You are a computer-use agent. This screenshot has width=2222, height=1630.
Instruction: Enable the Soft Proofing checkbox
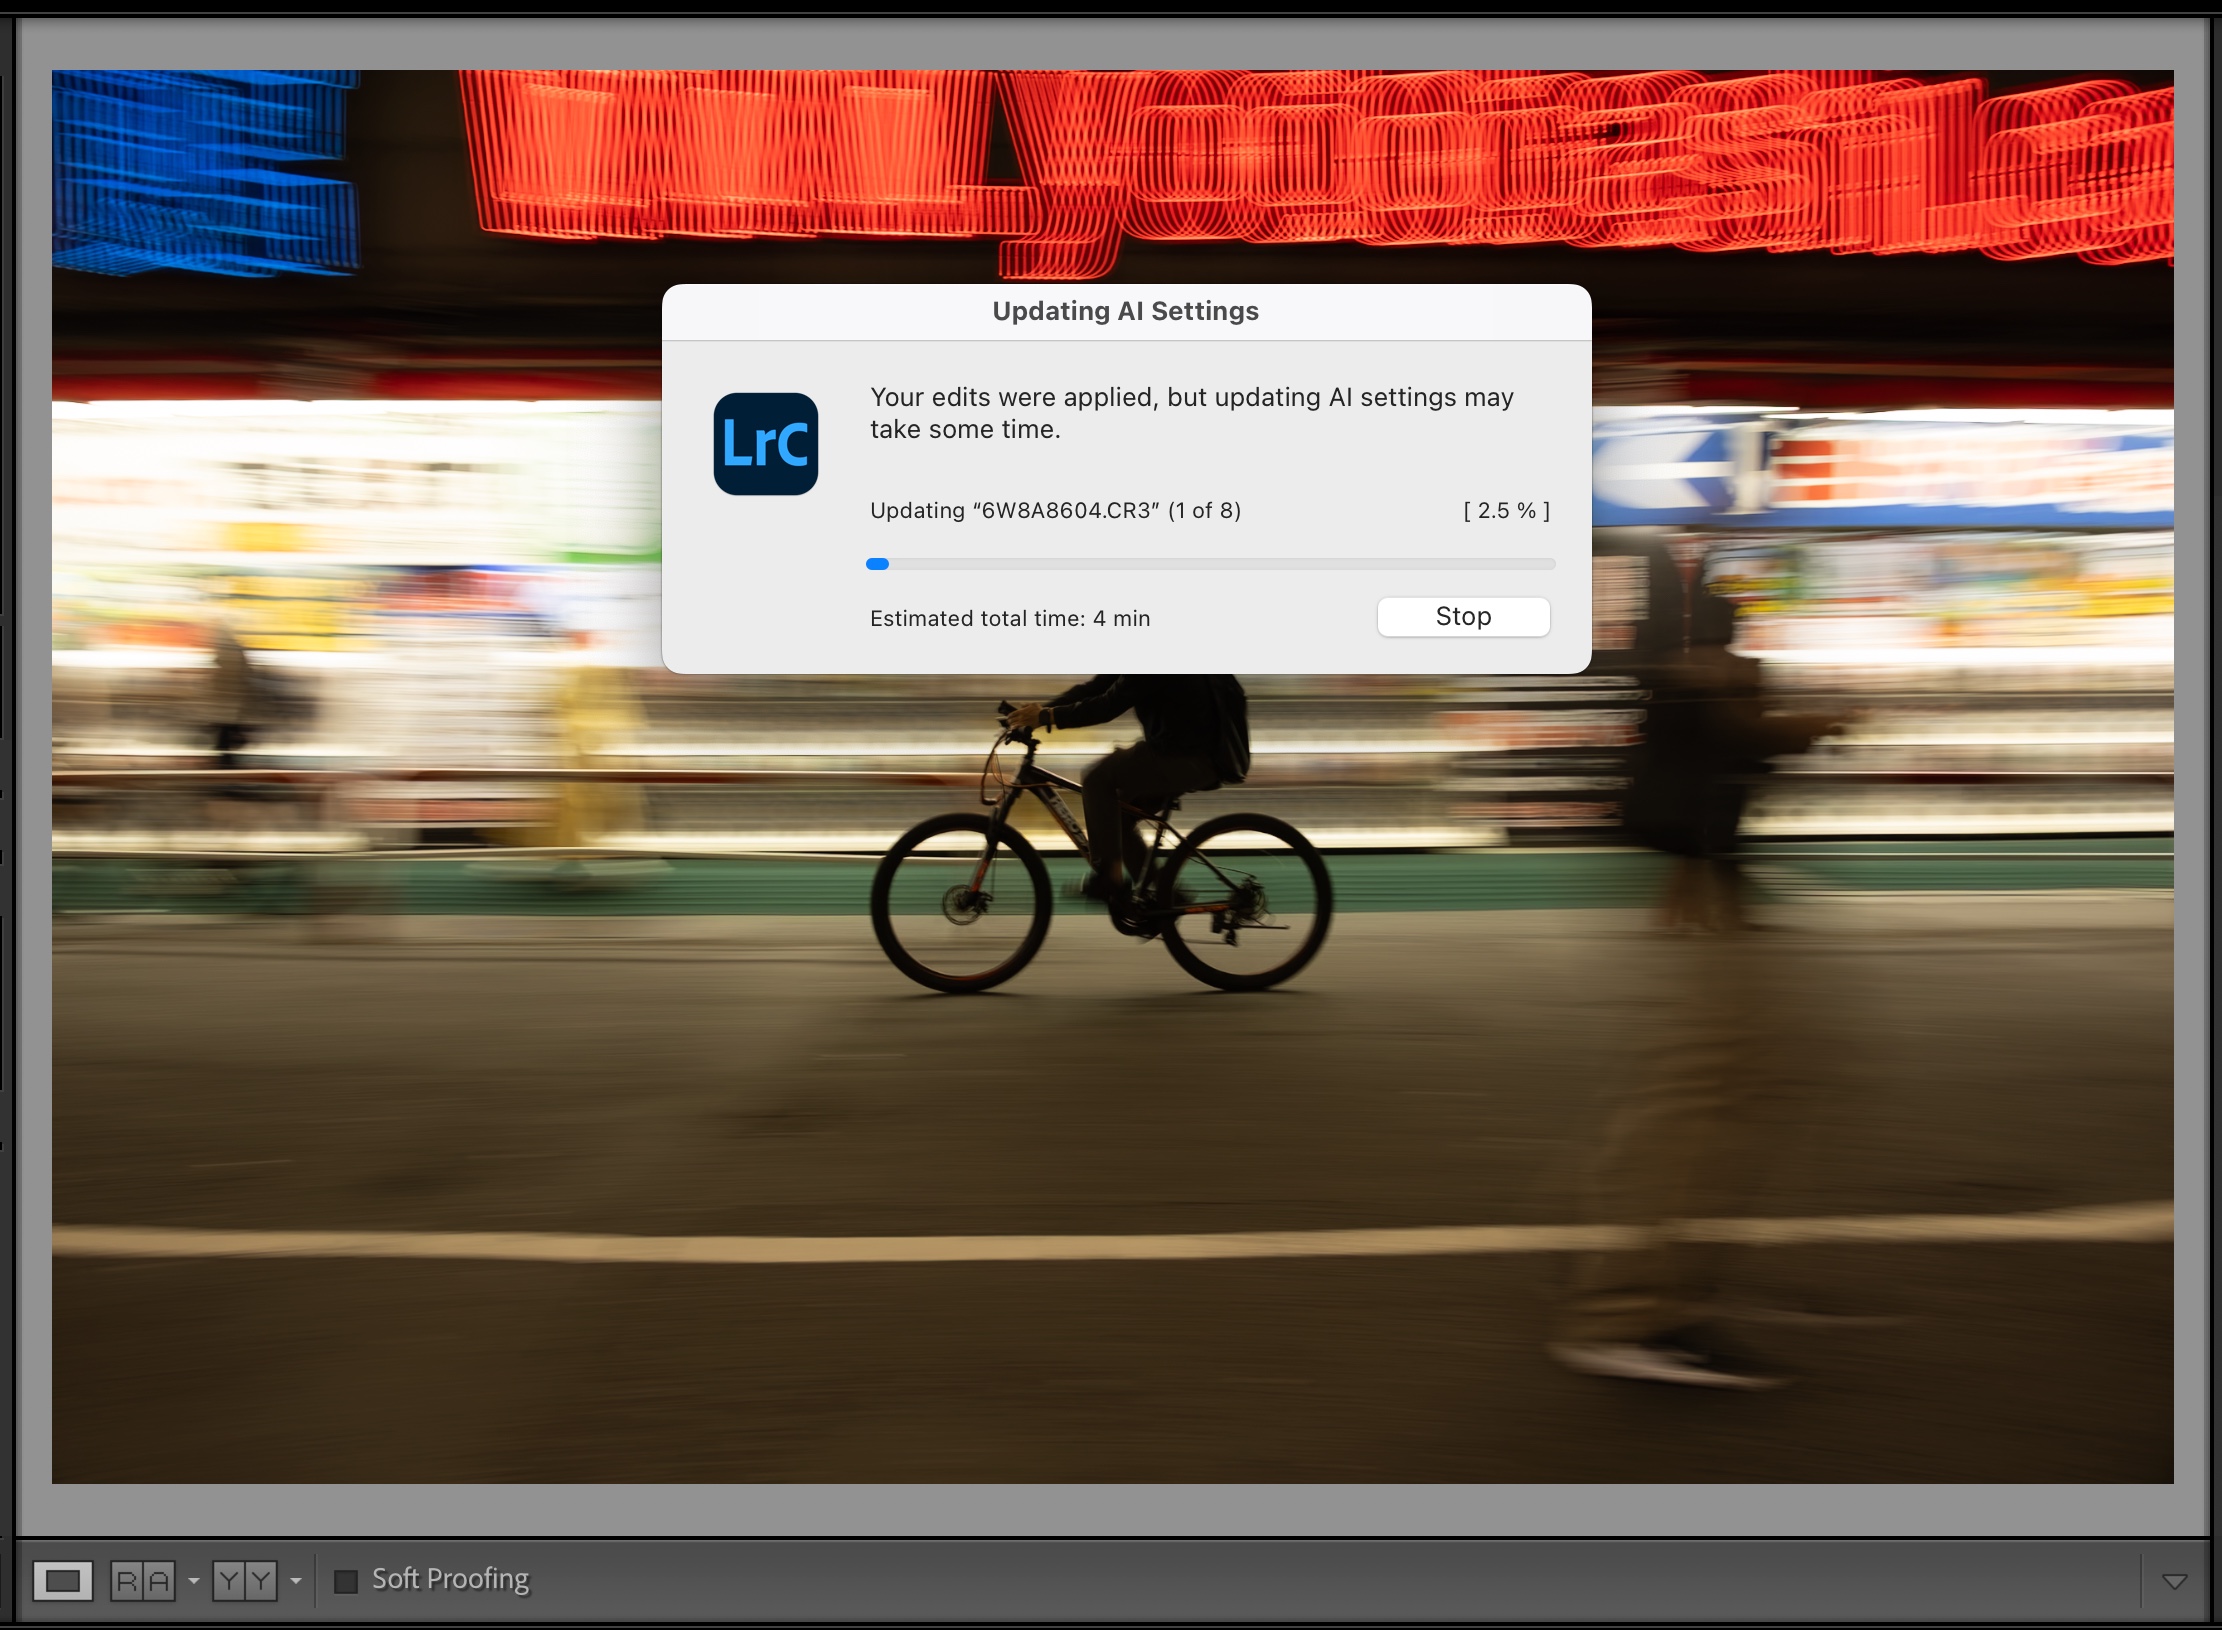[x=346, y=1581]
